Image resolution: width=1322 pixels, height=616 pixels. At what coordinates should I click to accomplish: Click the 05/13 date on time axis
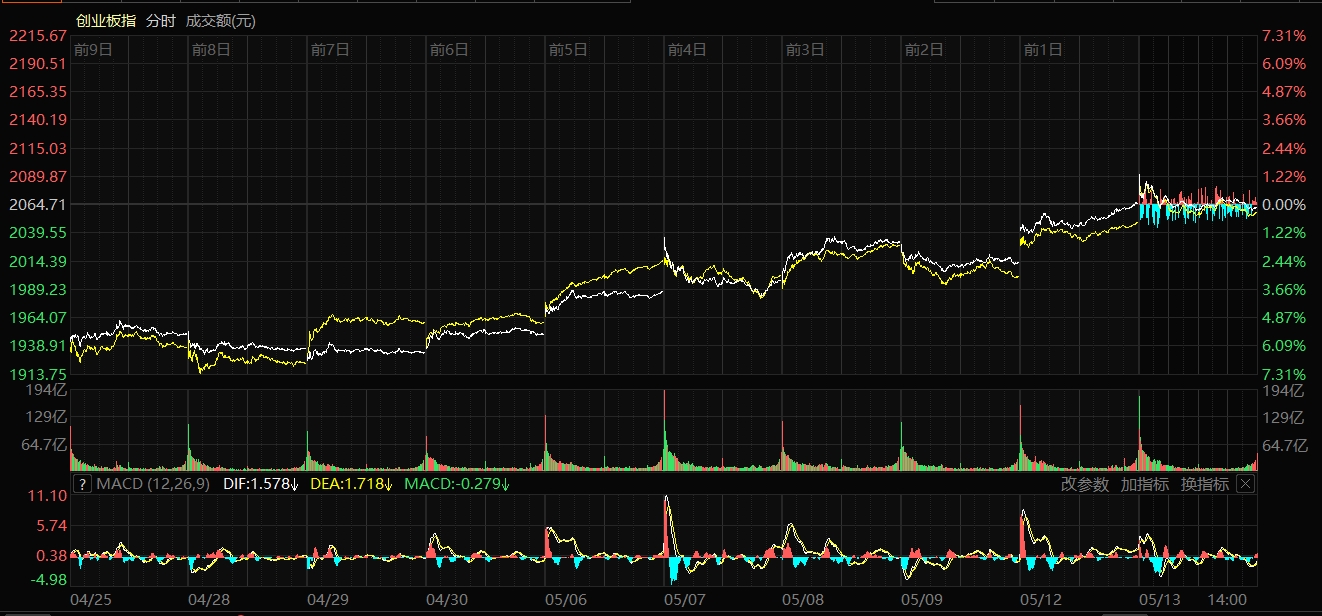point(1160,600)
